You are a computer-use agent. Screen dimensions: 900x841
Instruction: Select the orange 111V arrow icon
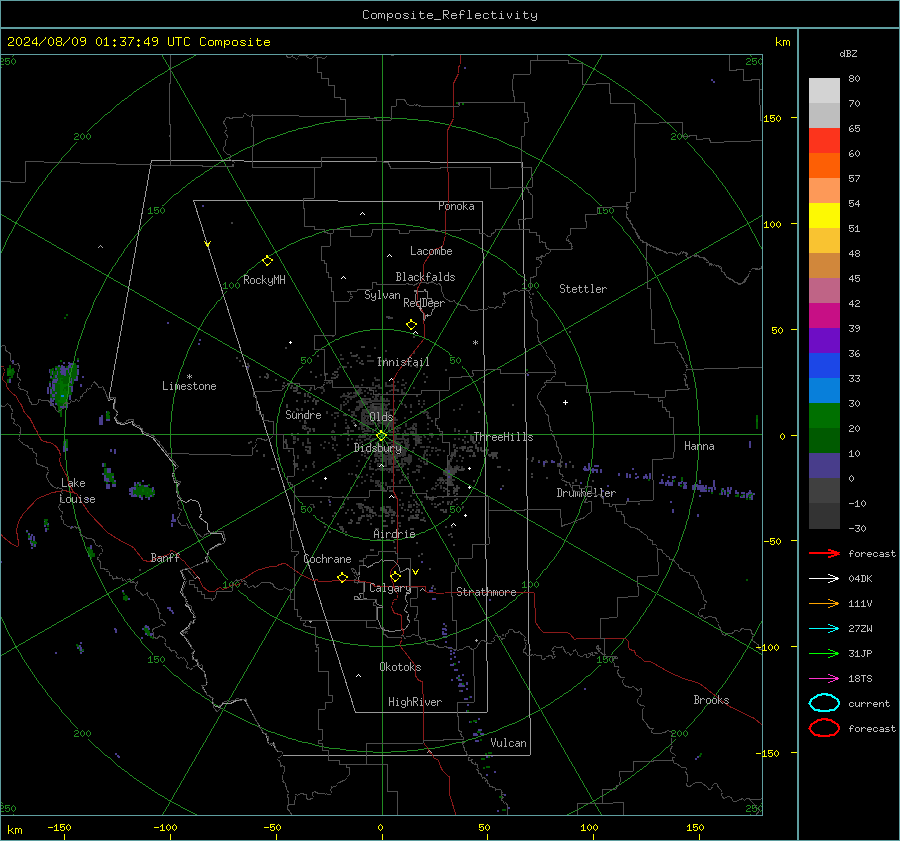click(x=824, y=603)
